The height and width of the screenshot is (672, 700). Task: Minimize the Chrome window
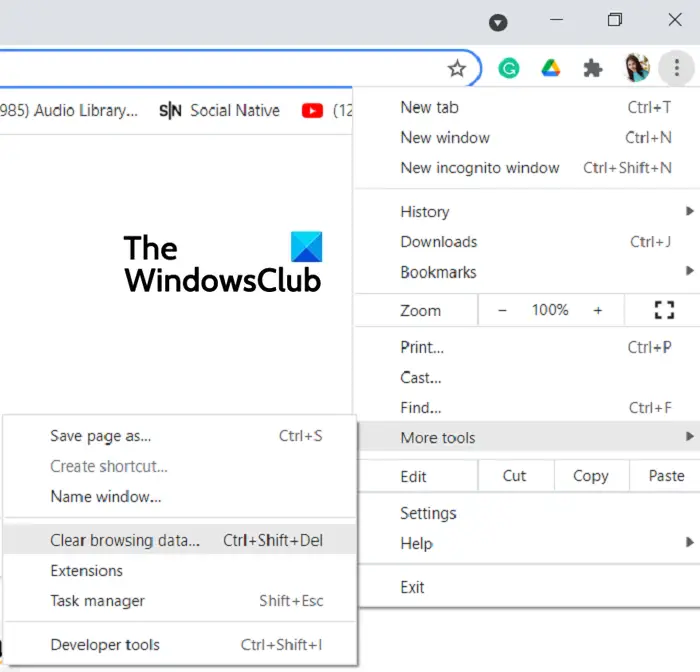[x=556, y=20]
